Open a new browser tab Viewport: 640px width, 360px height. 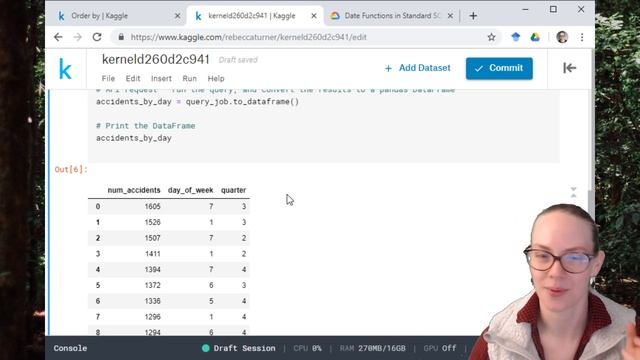[473, 16]
